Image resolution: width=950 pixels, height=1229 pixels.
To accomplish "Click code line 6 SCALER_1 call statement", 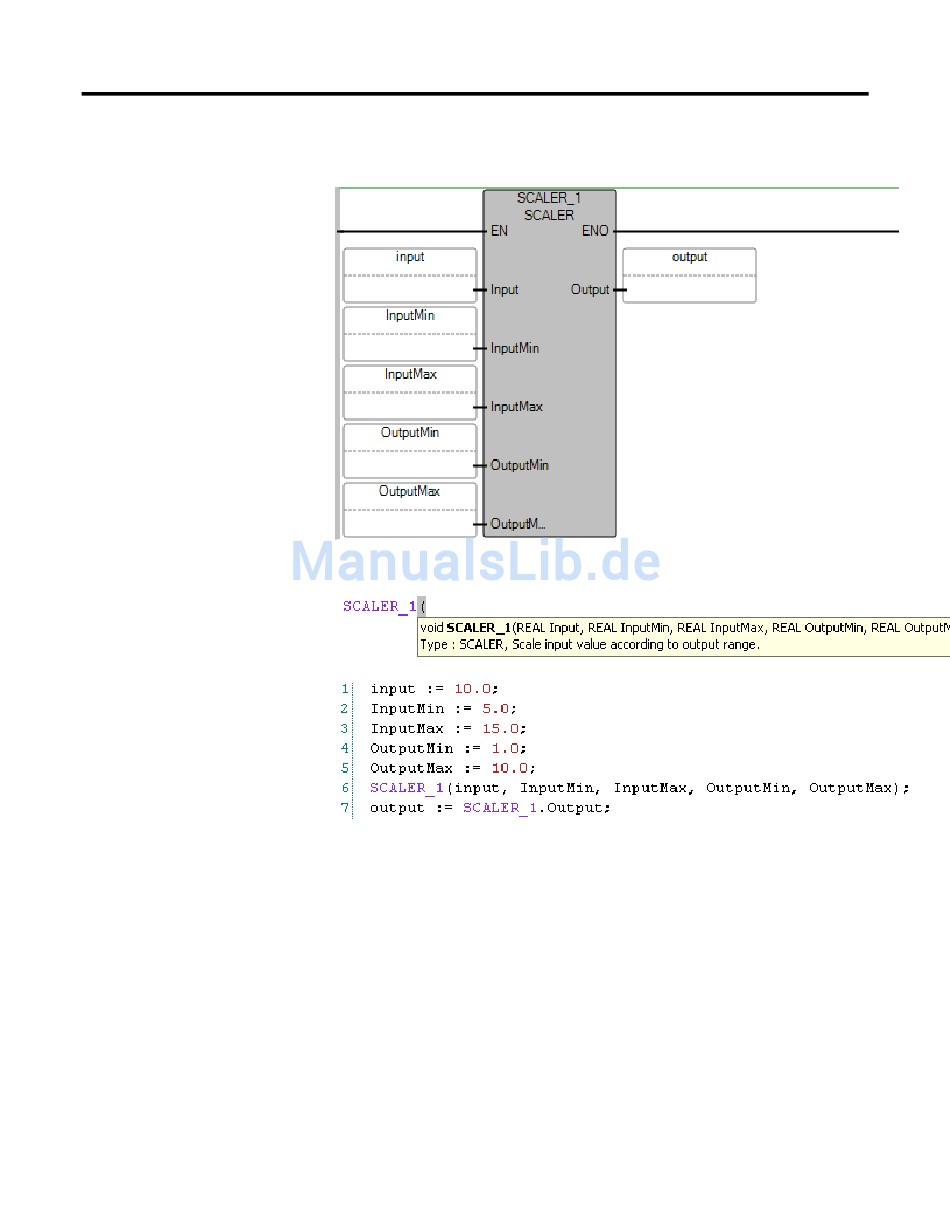I will [x=640, y=788].
